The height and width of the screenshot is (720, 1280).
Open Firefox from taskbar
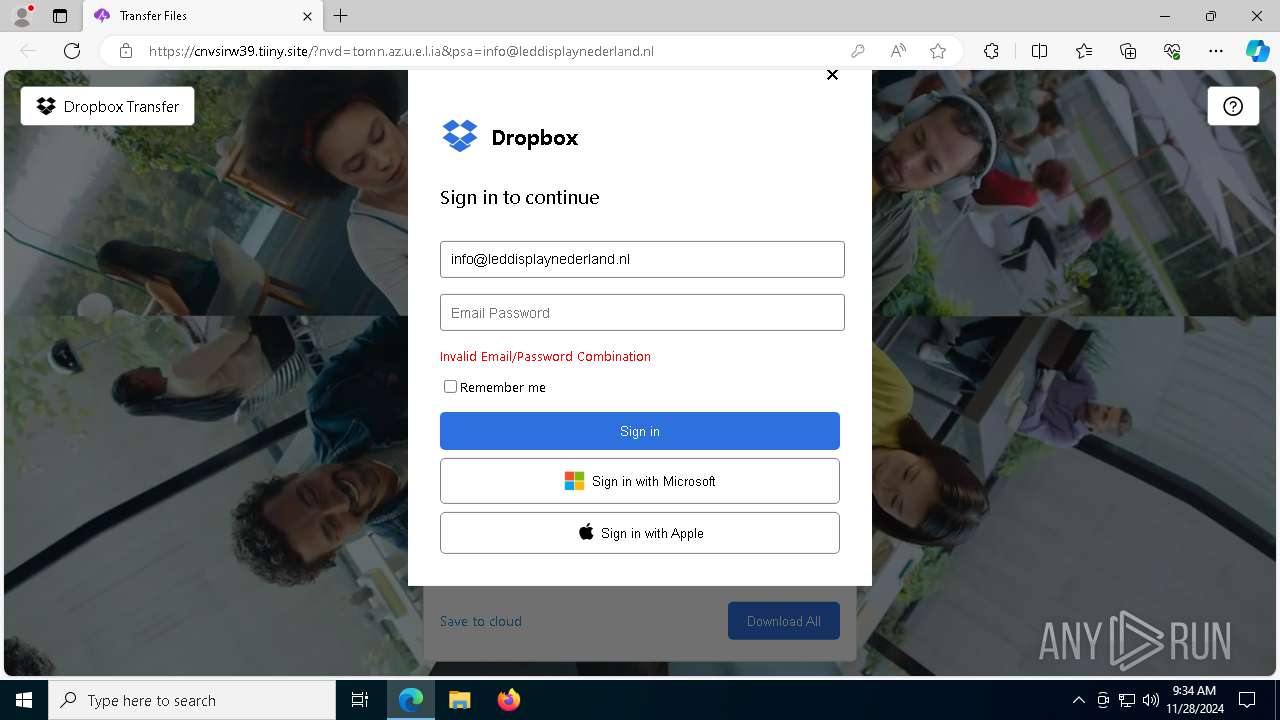[508, 700]
